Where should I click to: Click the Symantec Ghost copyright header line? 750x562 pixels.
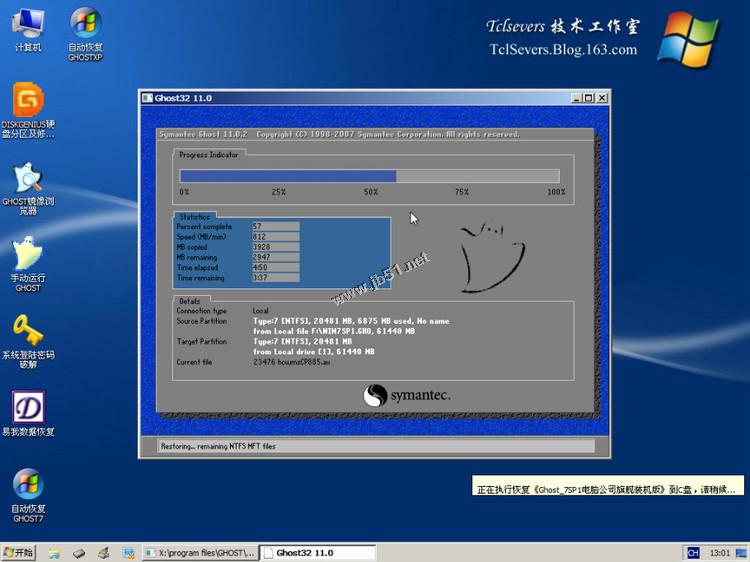point(339,134)
